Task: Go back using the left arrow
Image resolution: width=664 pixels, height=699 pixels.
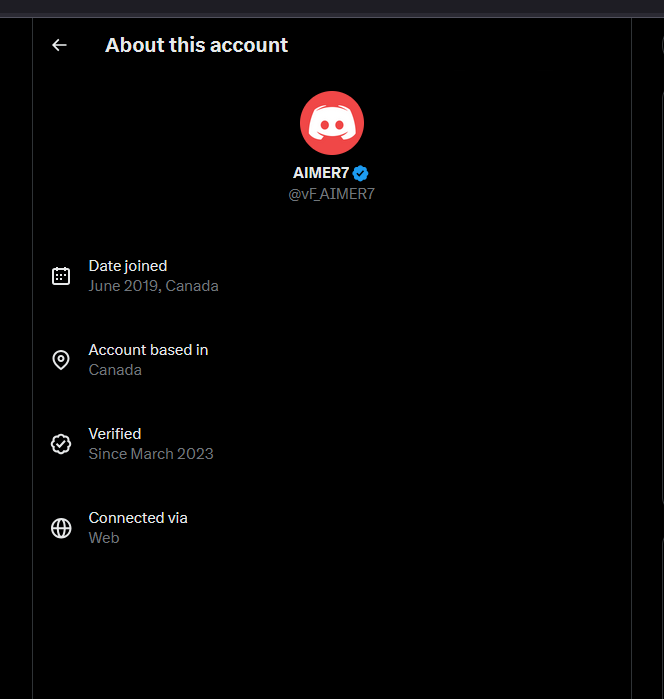Action: 59,45
